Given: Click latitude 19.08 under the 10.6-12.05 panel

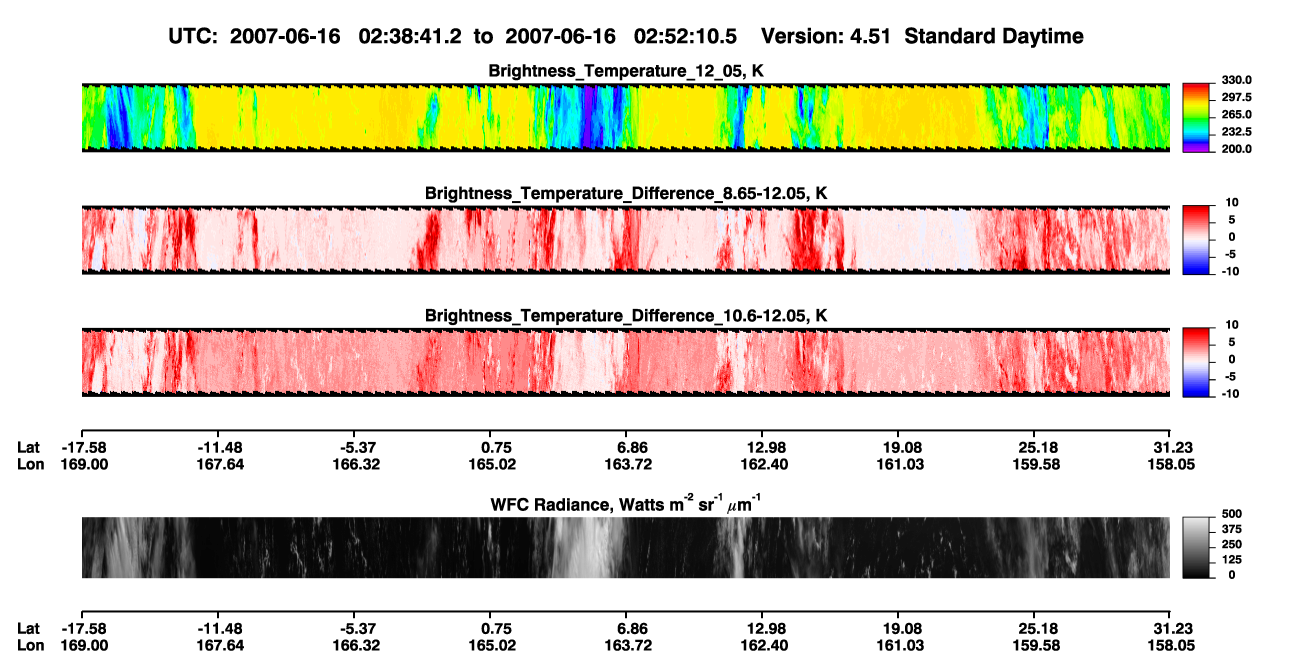Looking at the screenshot, I should (x=899, y=447).
